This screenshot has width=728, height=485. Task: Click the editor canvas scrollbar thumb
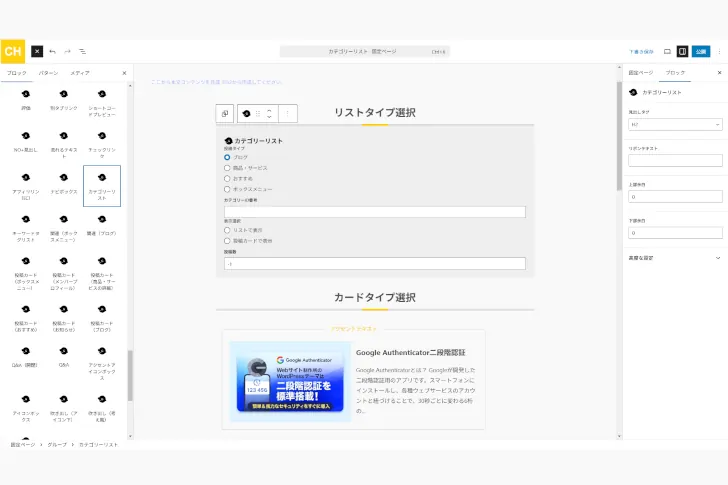619,136
